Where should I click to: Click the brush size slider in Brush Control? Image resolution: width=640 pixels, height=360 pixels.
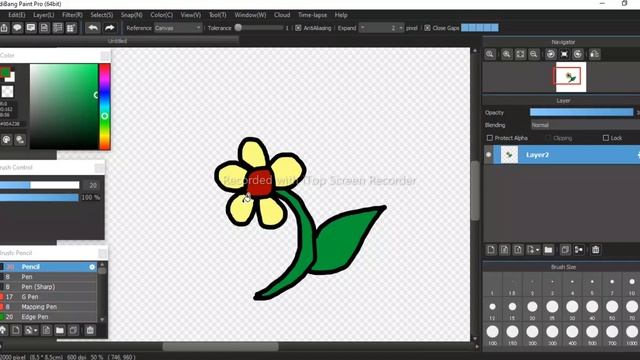40,185
